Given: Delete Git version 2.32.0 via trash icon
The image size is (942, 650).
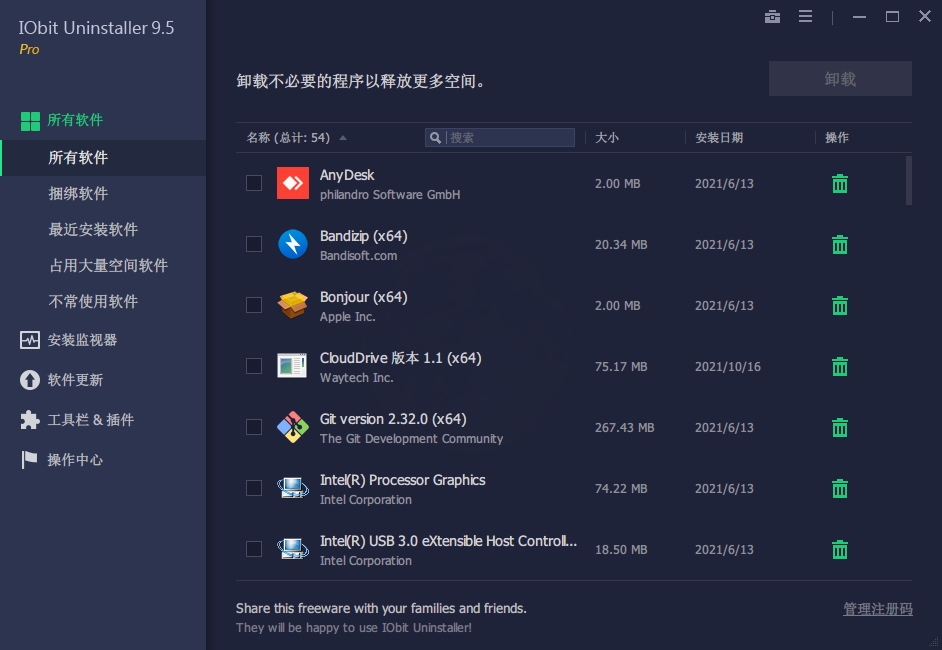Looking at the screenshot, I should pos(840,428).
